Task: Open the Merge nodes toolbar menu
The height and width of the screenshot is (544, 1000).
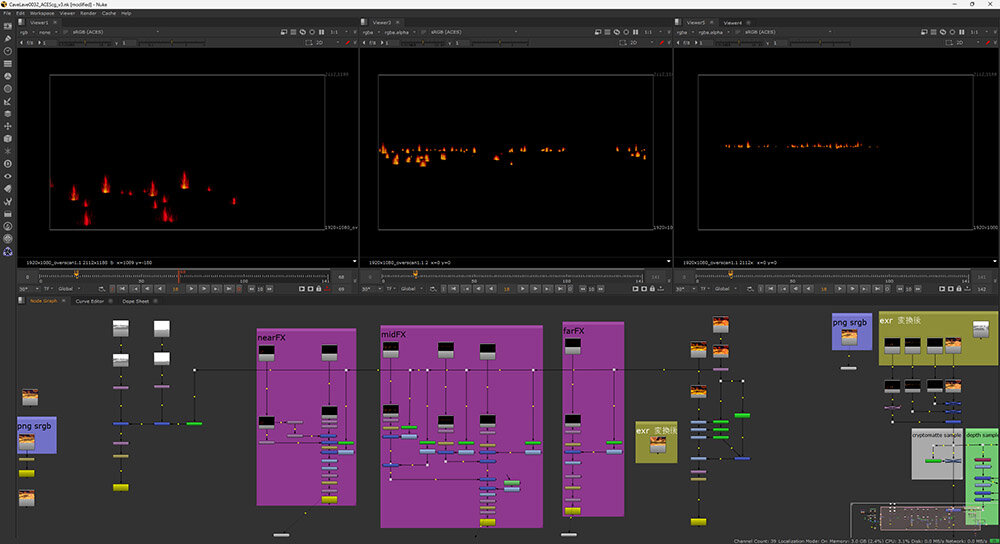Action: pyautogui.click(x=8, y=114)
